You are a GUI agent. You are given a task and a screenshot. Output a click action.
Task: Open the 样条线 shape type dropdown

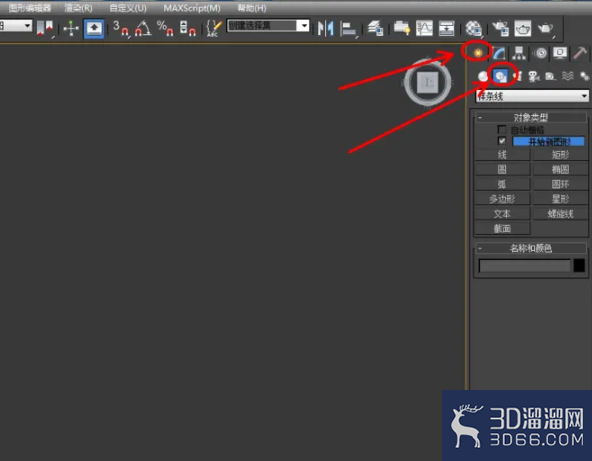click(532, 96)
